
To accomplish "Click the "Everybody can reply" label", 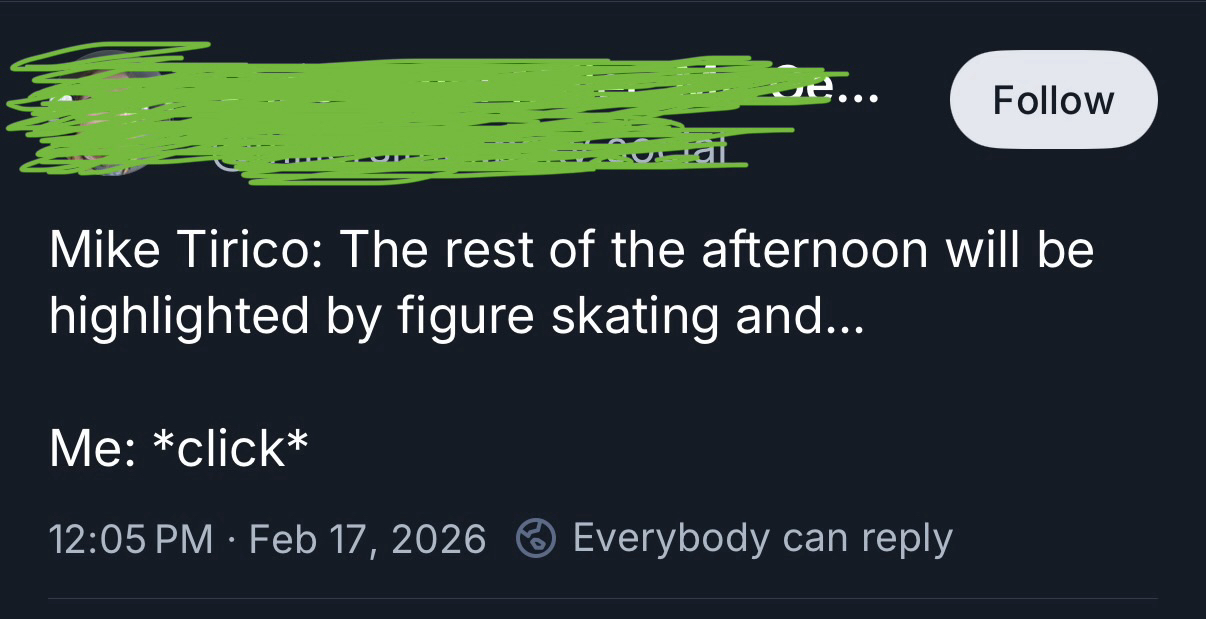I will pyautogui.click(x=762, y=539).
